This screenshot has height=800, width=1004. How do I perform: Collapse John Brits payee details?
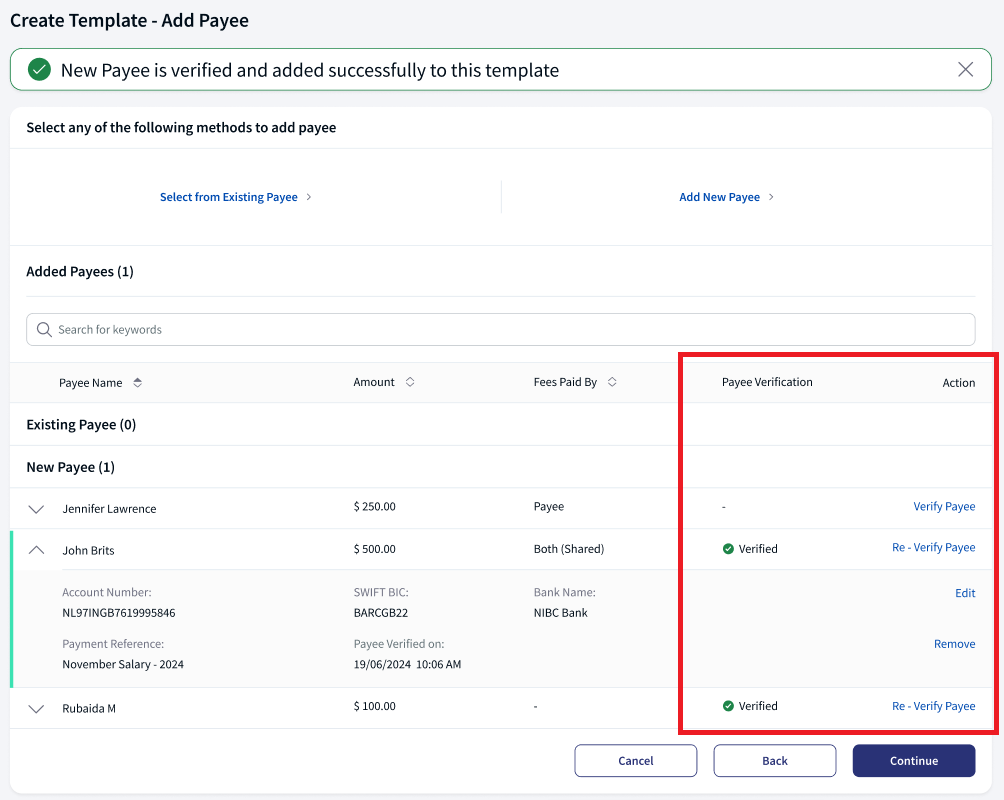[x=36, y=550]
